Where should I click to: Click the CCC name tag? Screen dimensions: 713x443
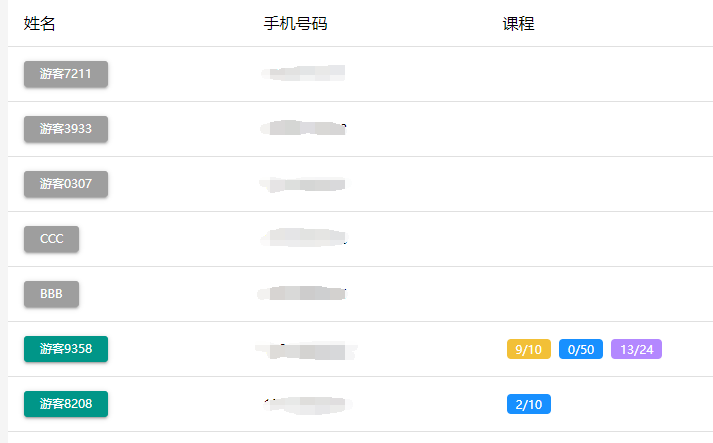coord(51,239)
